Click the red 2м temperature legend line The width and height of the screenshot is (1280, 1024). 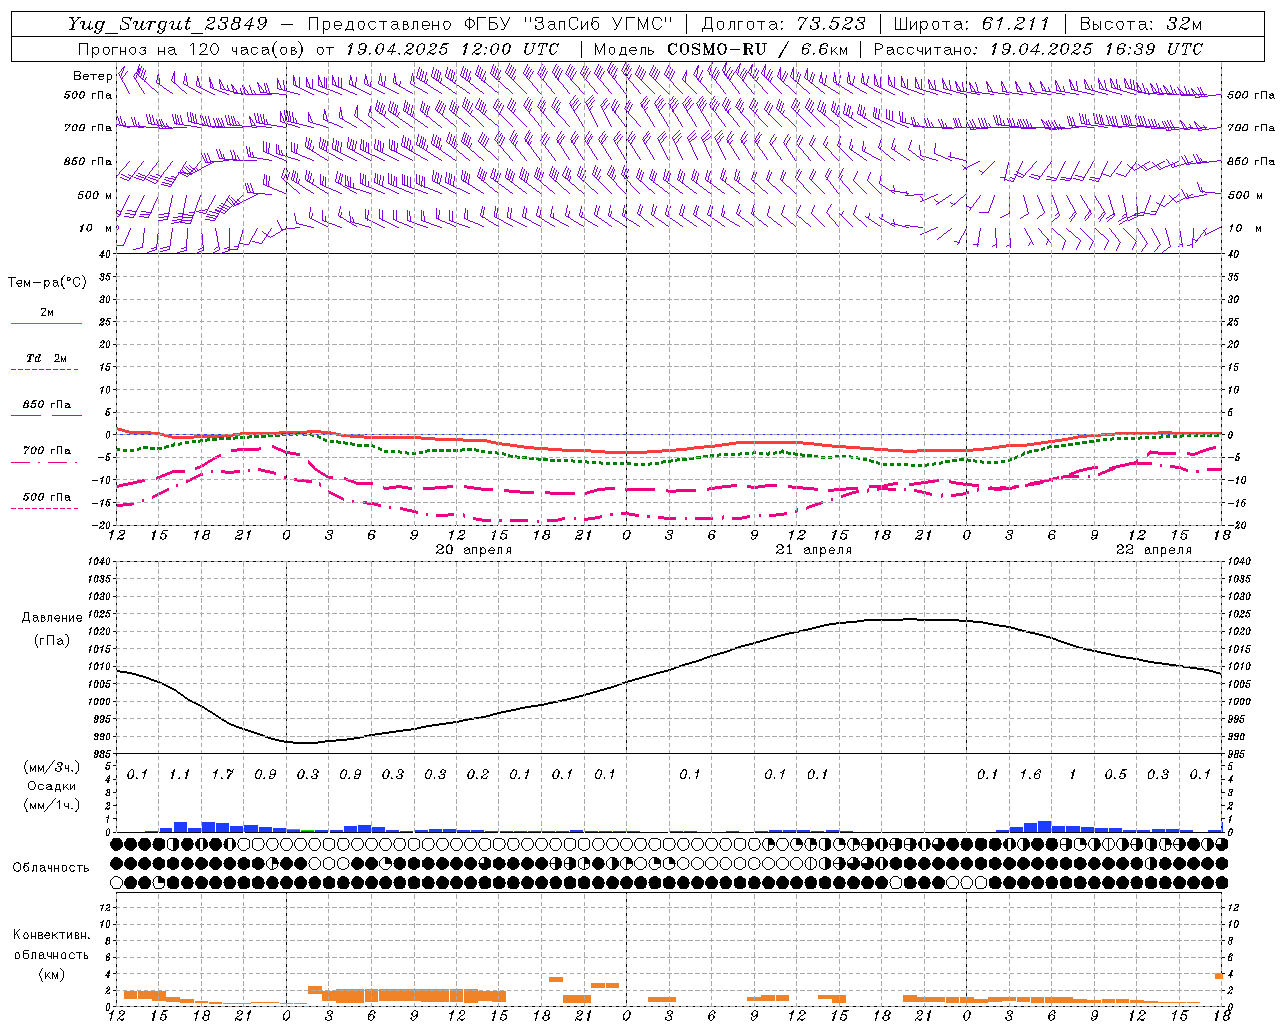click(x=46, y=323)
